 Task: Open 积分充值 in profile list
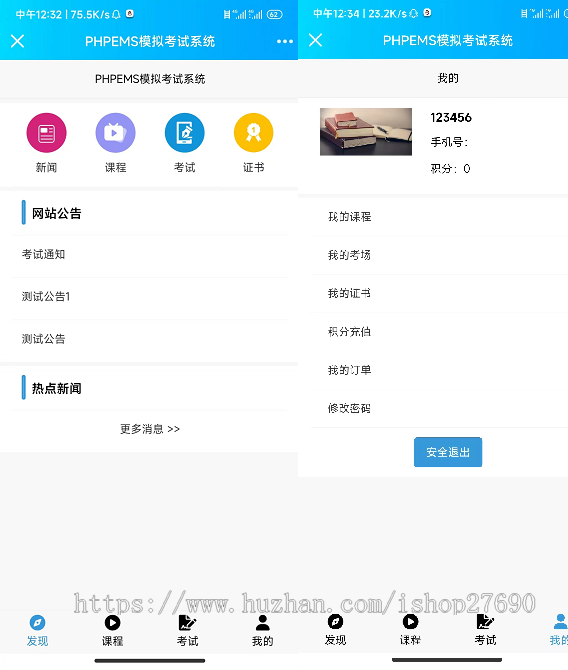pyautogui.click(x=439, y=332)
